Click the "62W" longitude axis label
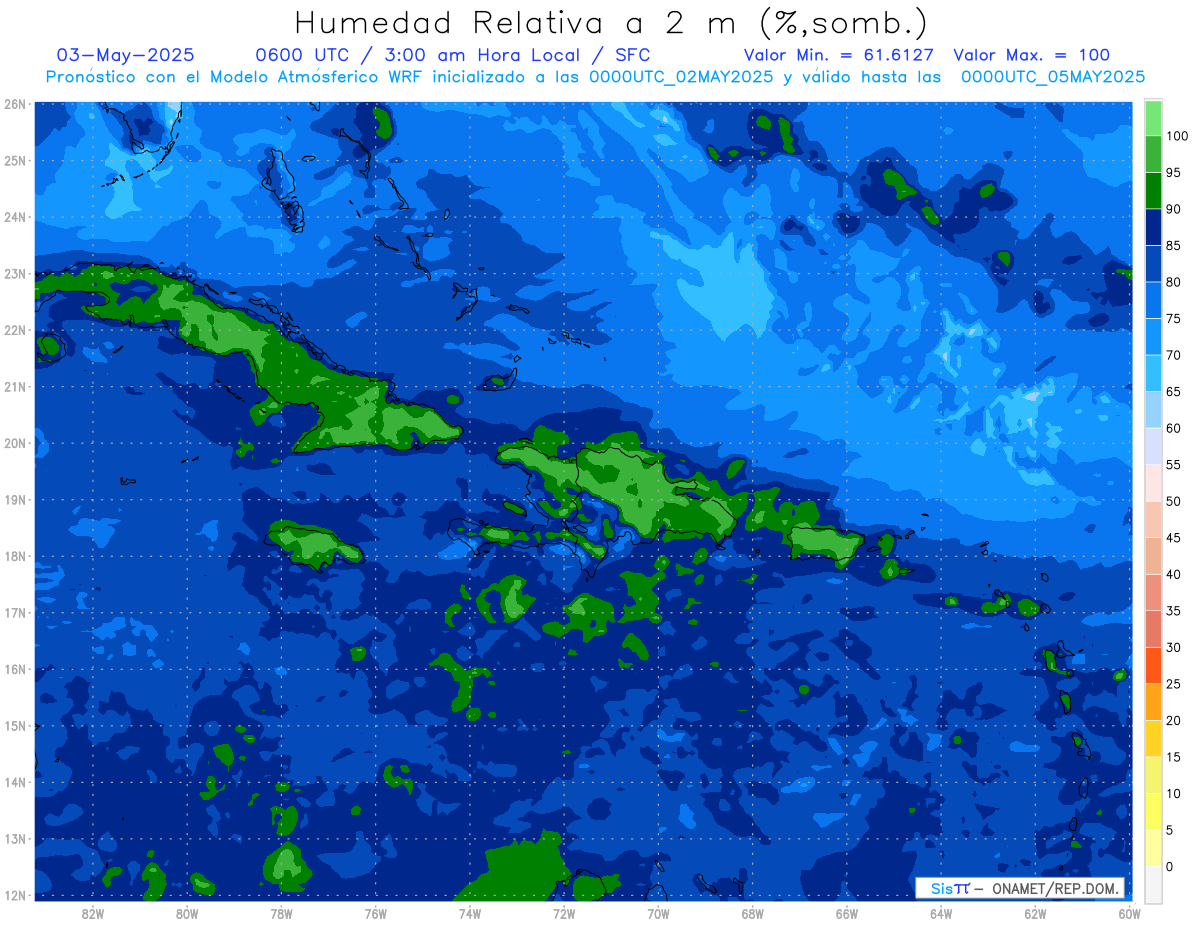Viewport: 1200px width, 927px height. click(1035, 913)
